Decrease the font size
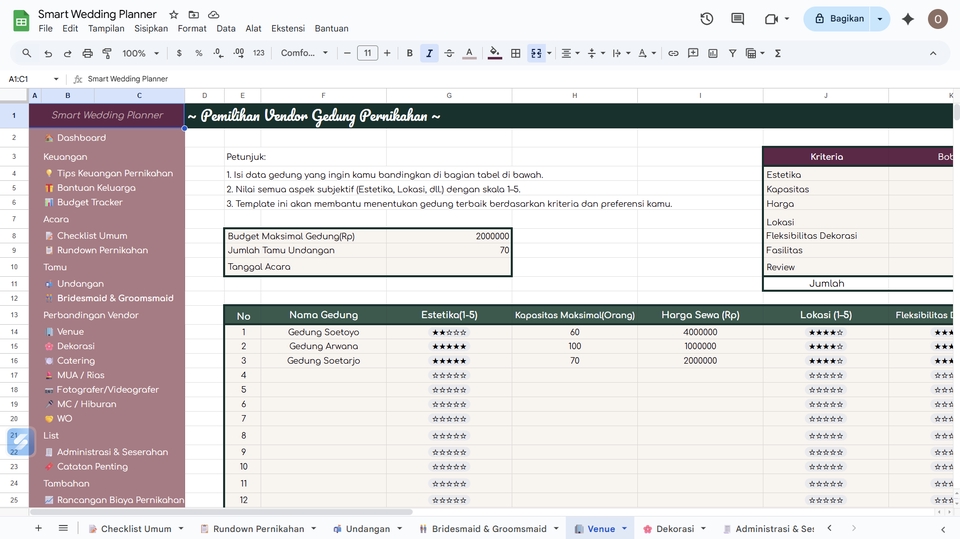Viewport: 960px width, 539px height. [x=347, y=53]
